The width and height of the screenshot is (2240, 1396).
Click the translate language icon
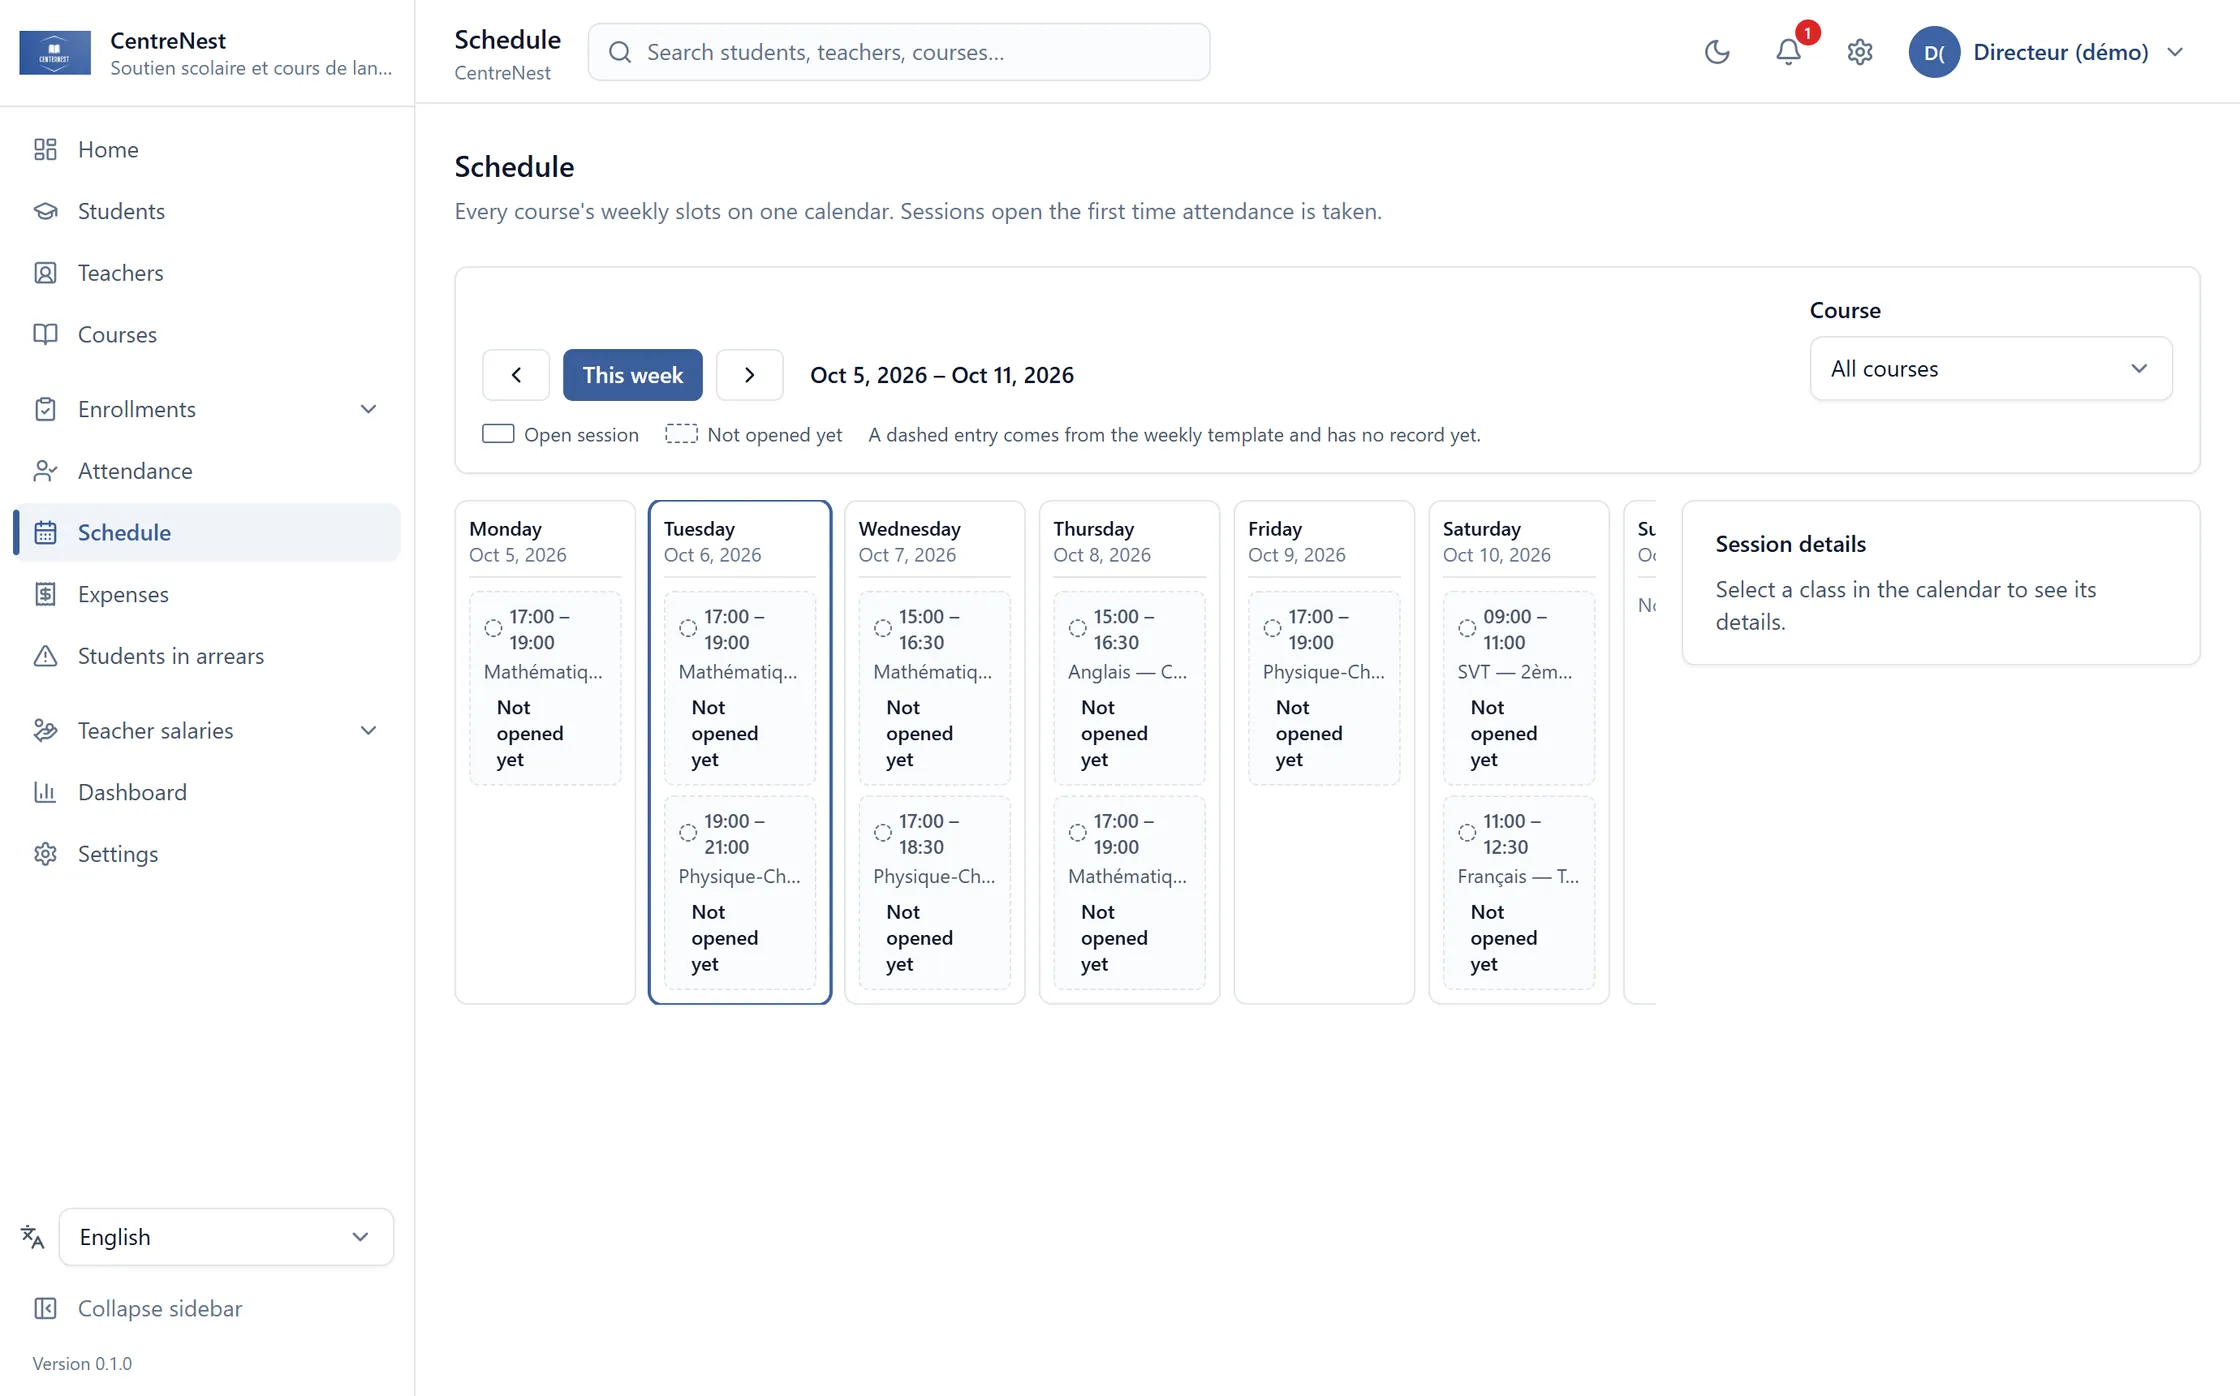click(x=33, y=1237)
